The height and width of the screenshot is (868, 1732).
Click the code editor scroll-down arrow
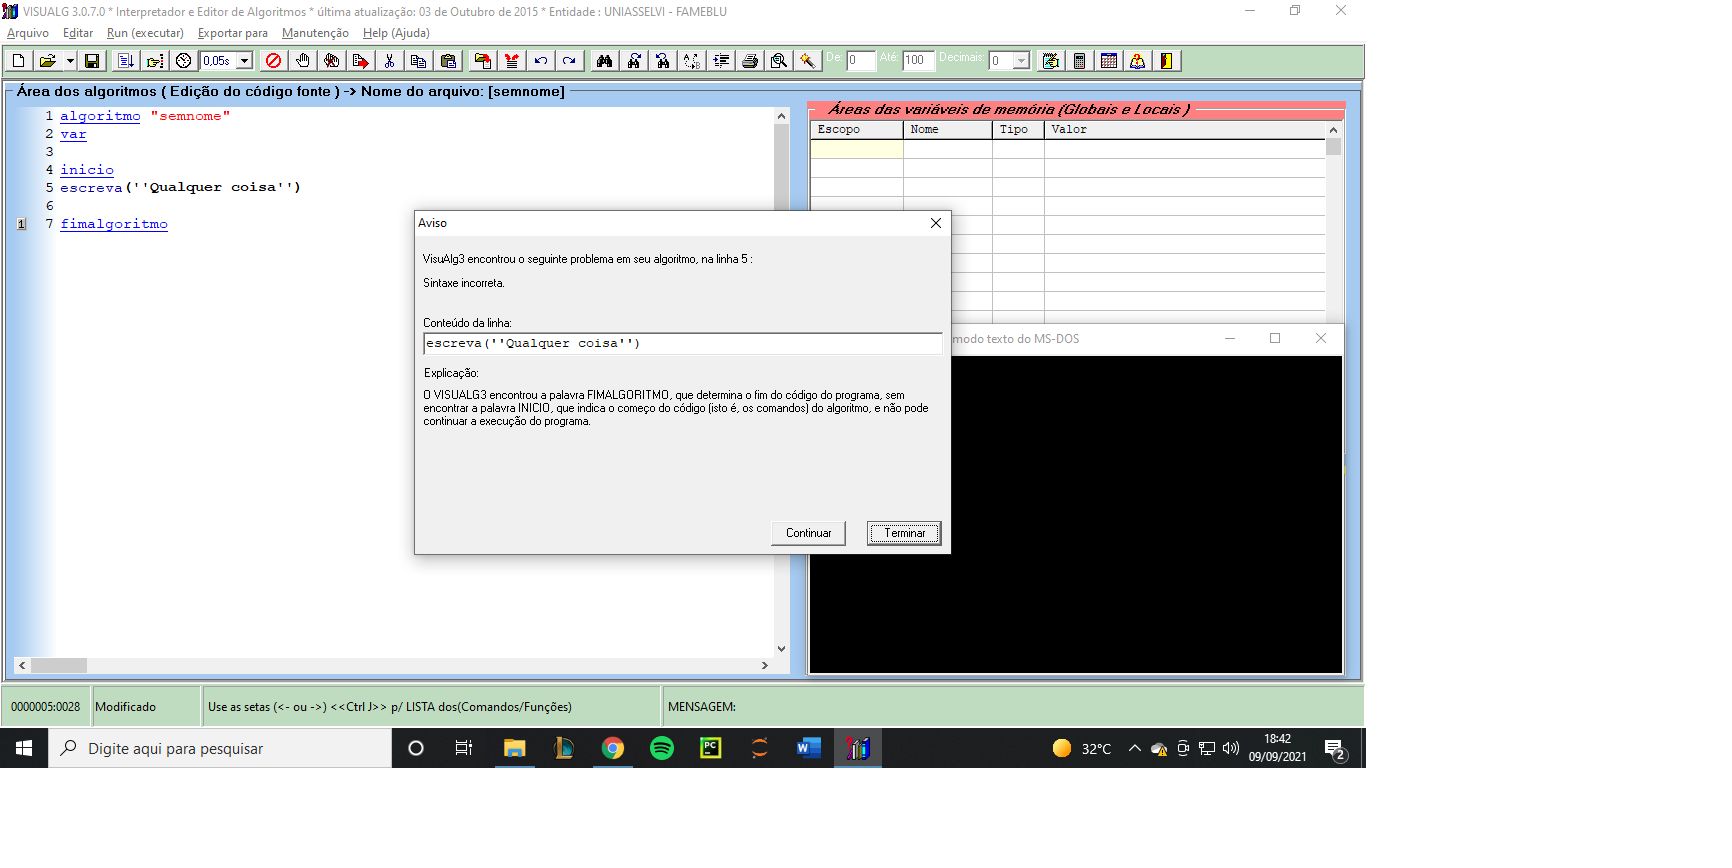(x=782, y=649)
